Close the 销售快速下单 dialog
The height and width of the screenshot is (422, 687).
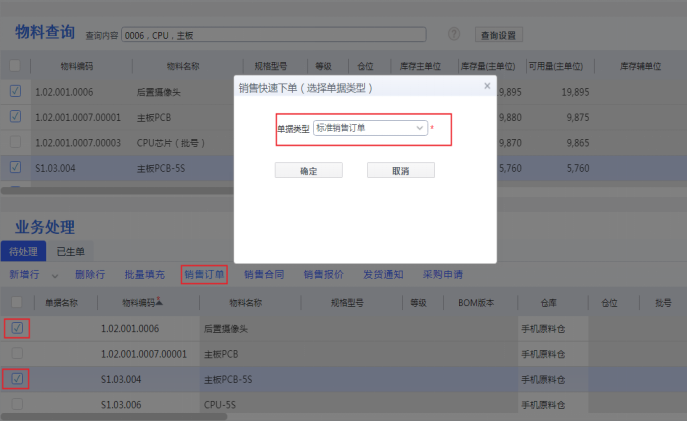(x=487, y=86)
